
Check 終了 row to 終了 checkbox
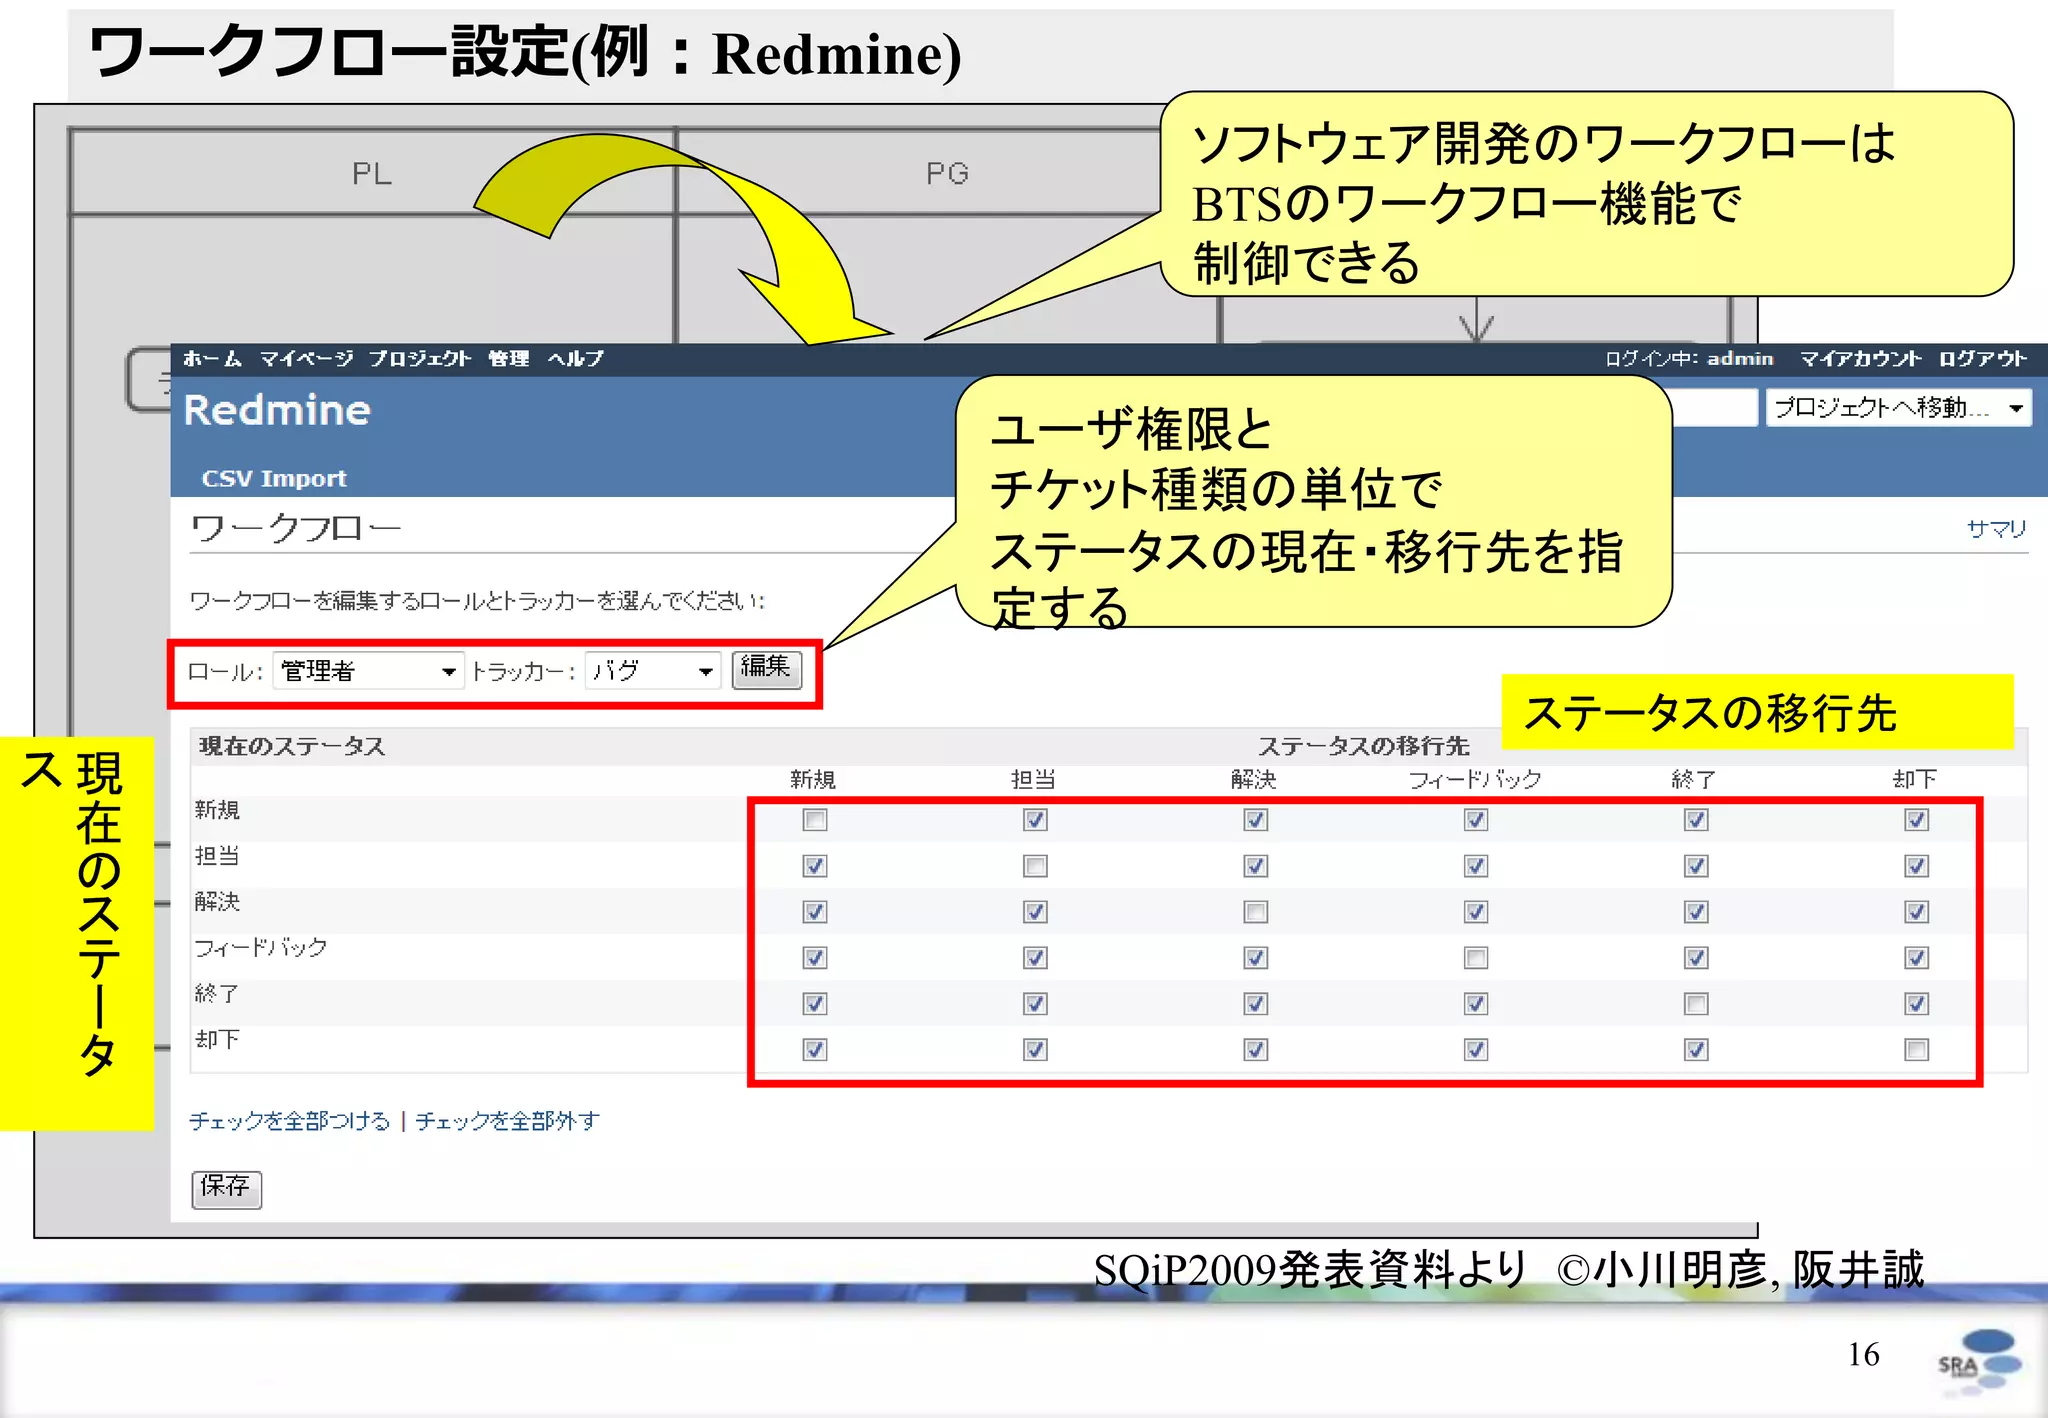click(x=1696, y=1004)
